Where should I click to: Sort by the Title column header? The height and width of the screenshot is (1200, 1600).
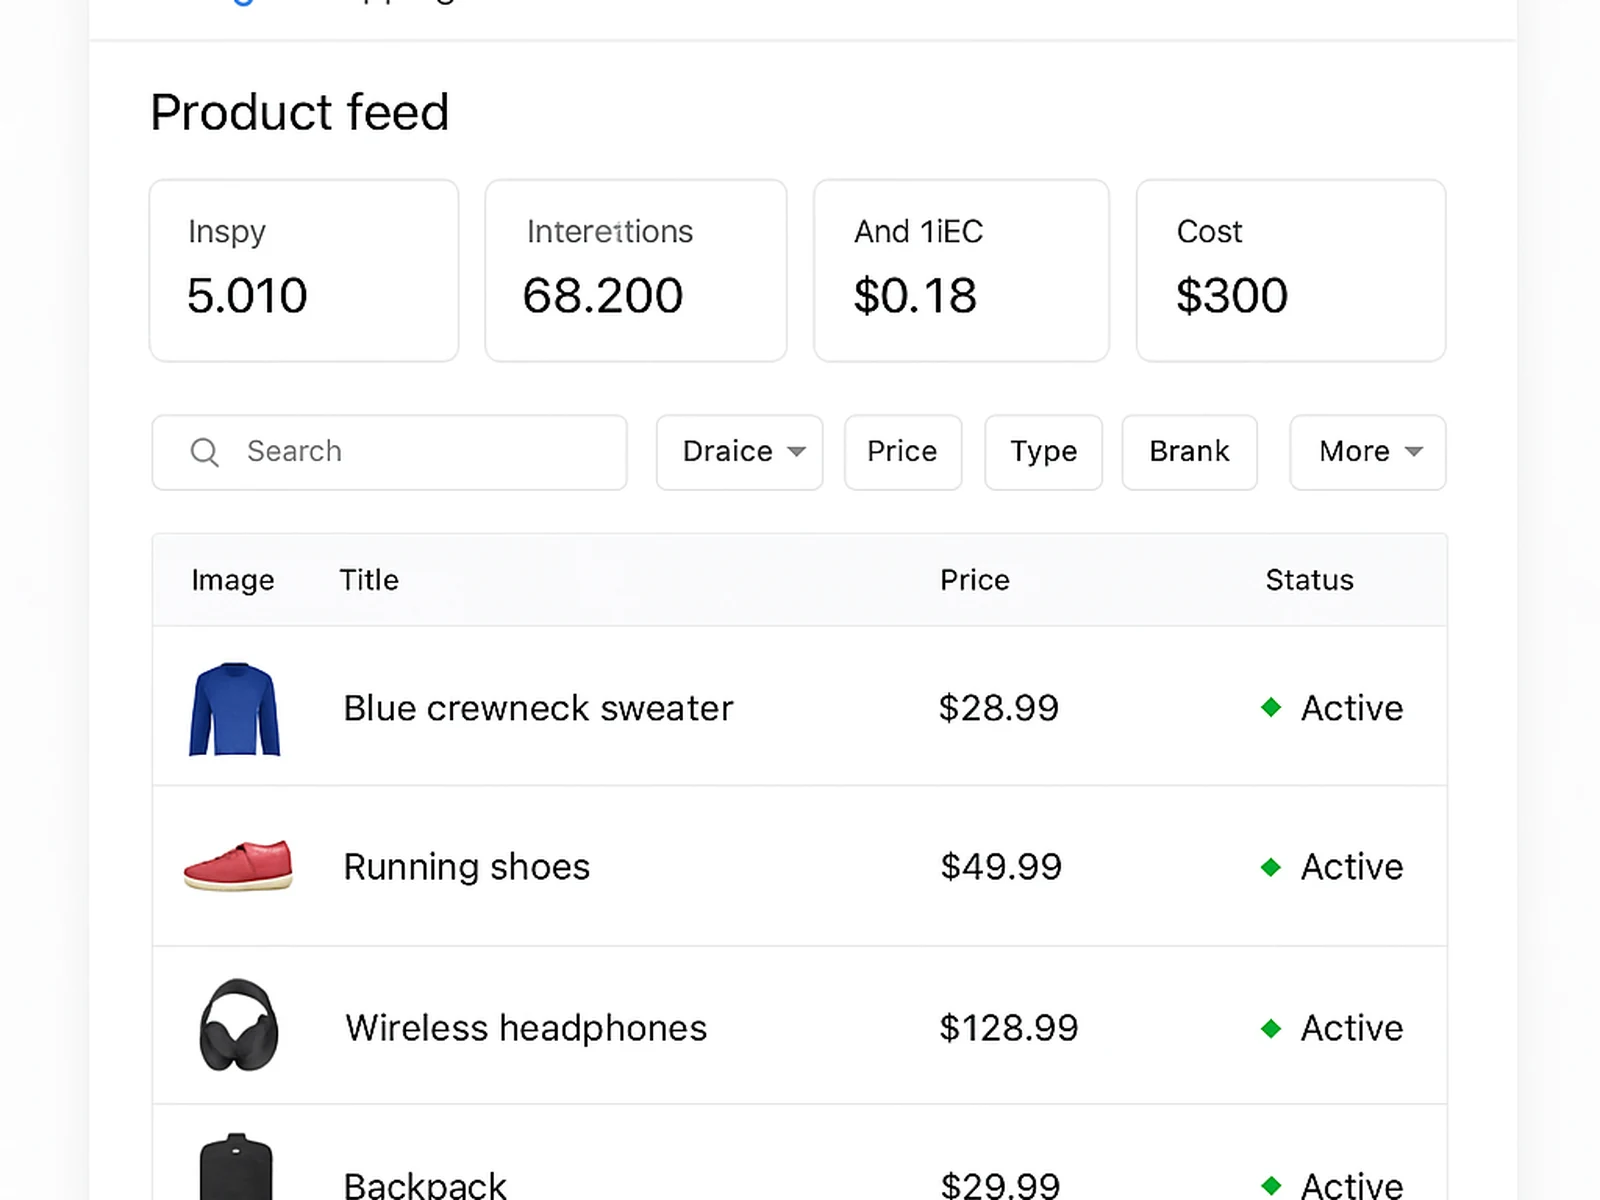coord(369,580)
